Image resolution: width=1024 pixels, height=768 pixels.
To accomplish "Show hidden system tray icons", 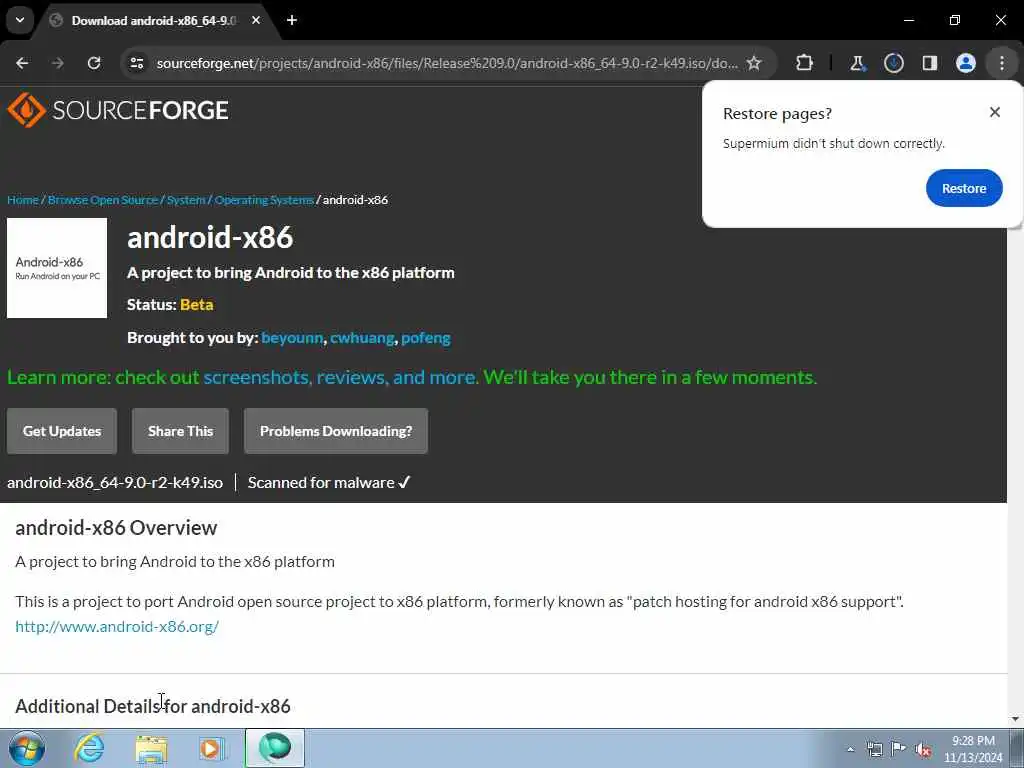I will coord(850,749).
